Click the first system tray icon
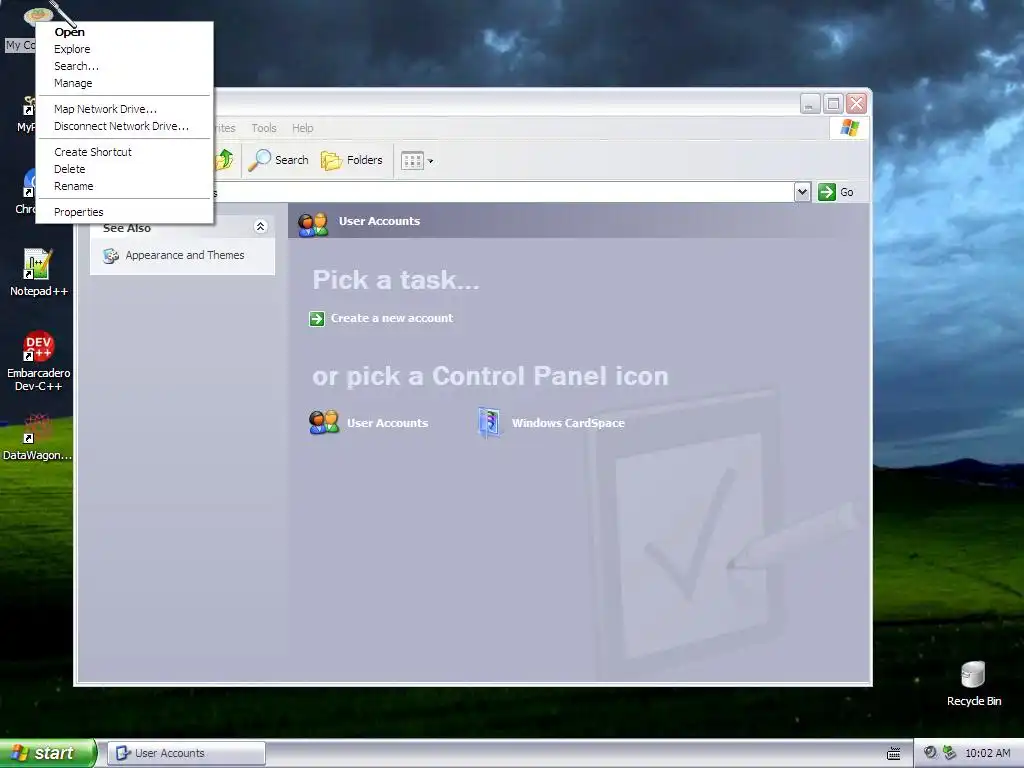 (930, 753)
